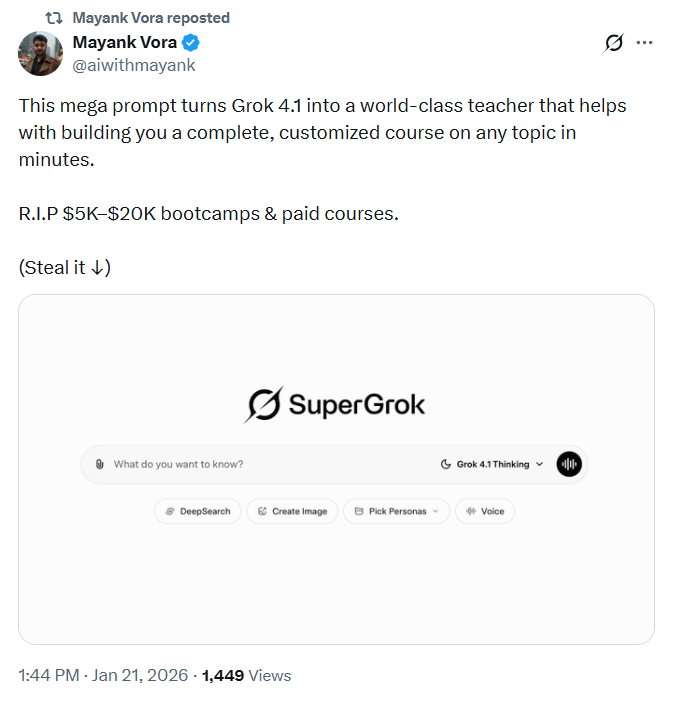The image size is (673, 705).
Task: Open the "Mayank Vora reposted" link
Action: coord(151,18)
